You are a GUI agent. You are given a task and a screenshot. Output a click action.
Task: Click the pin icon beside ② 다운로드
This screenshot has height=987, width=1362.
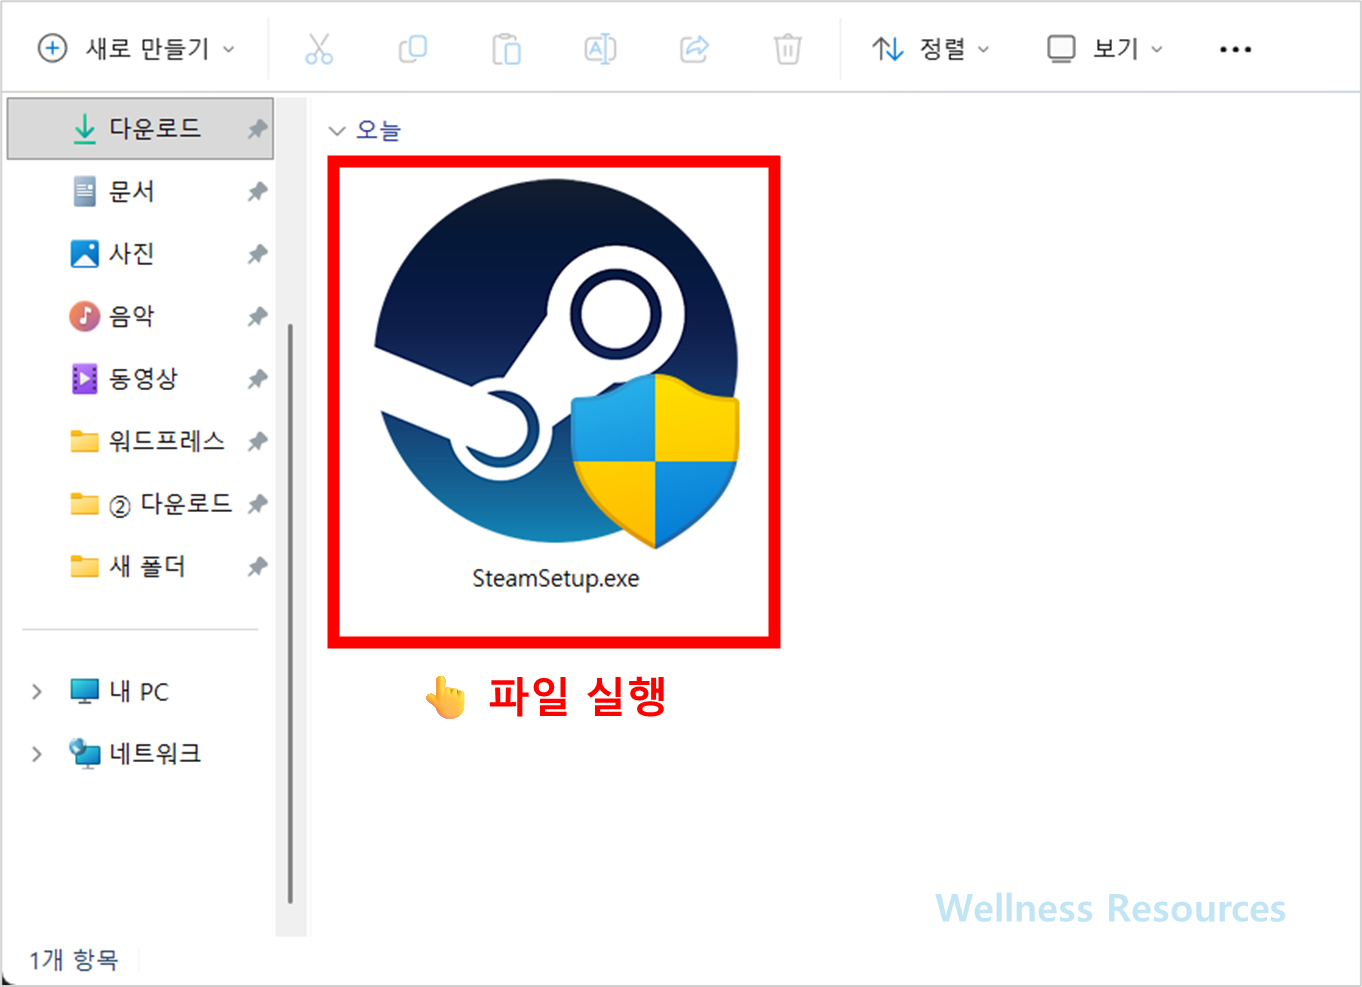pyautogui.click(x=258, y=503)
